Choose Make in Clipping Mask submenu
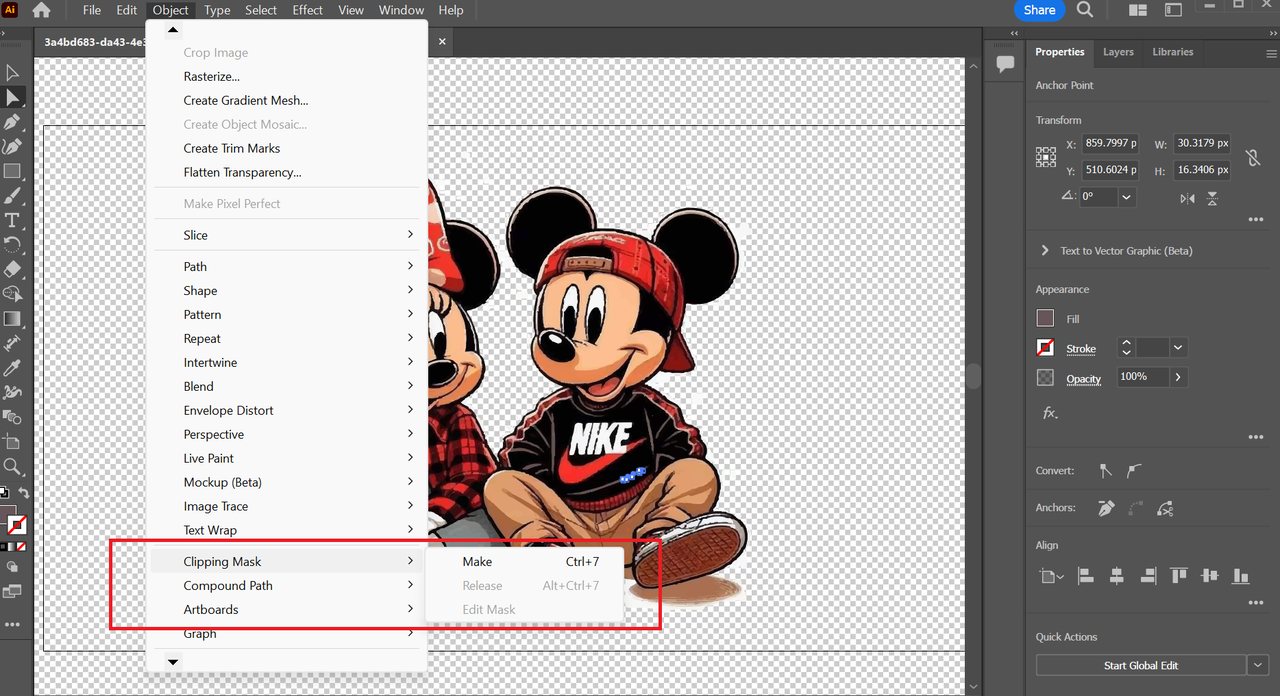The image size is (1280, 696). tap(525, 562)
